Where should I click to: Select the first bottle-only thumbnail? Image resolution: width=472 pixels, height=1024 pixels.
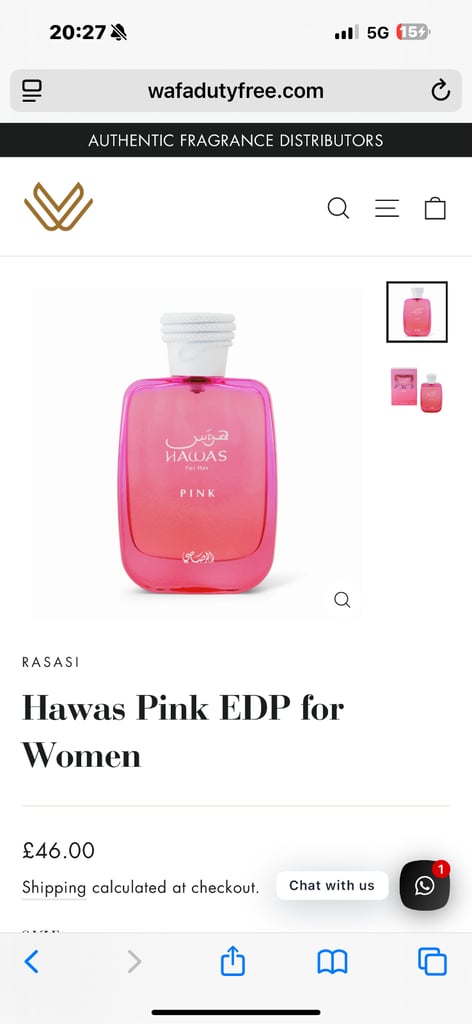coord(417,312)
